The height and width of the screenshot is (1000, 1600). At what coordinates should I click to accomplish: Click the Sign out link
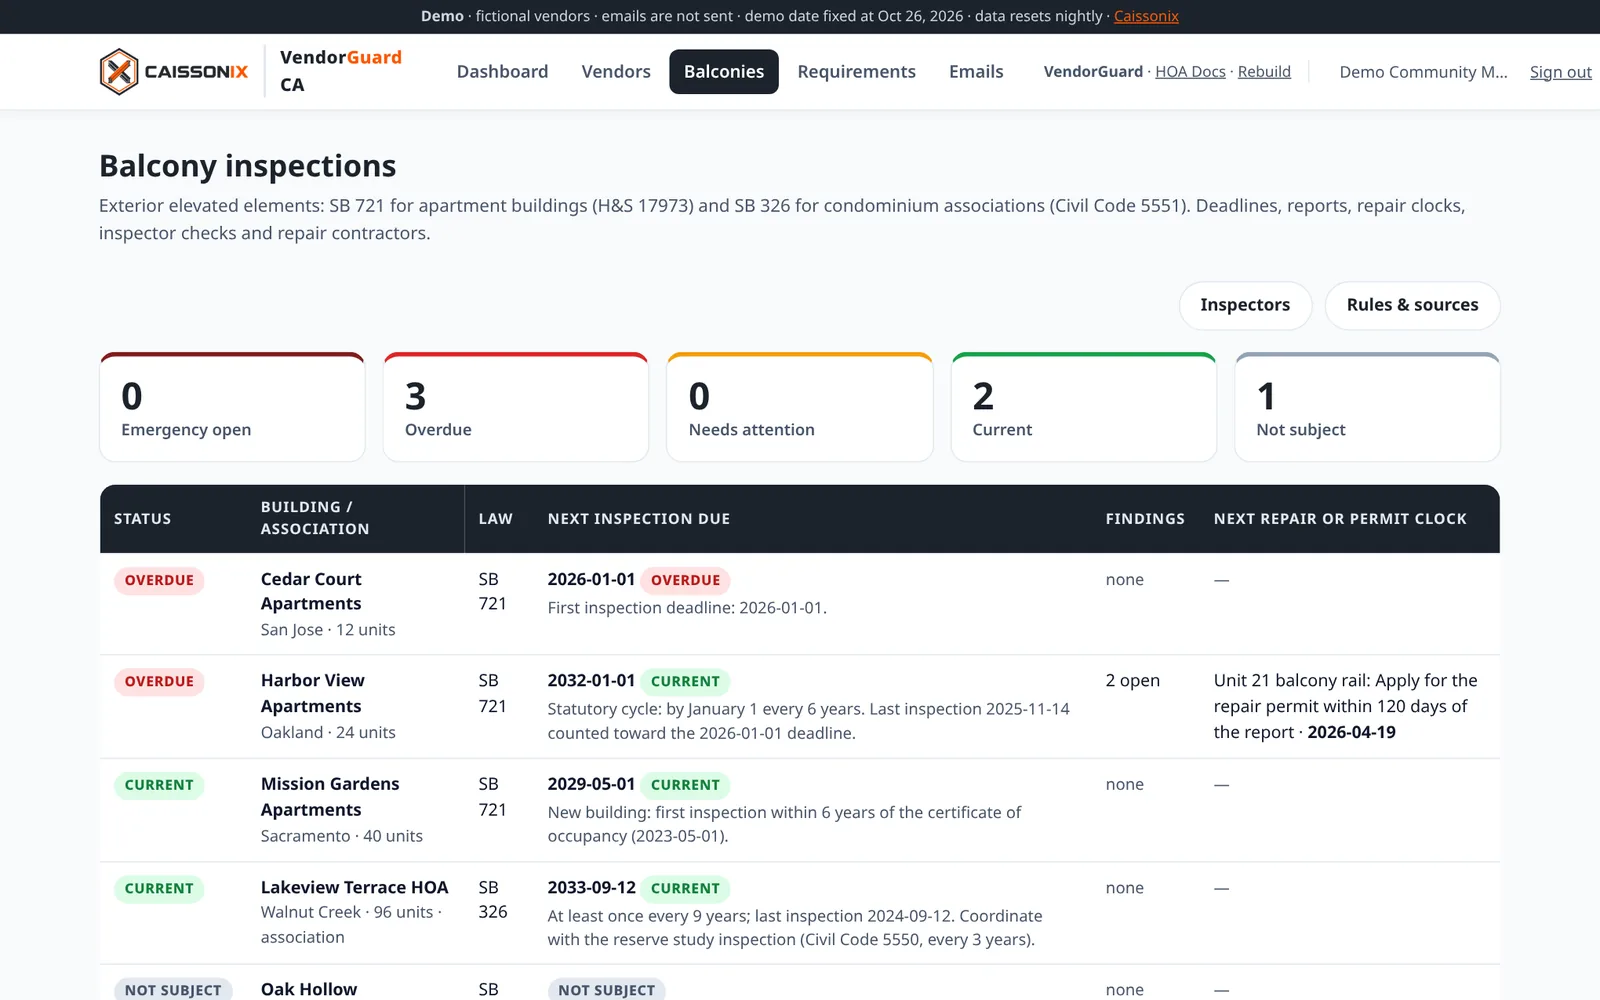click(x=1560, y=72)
